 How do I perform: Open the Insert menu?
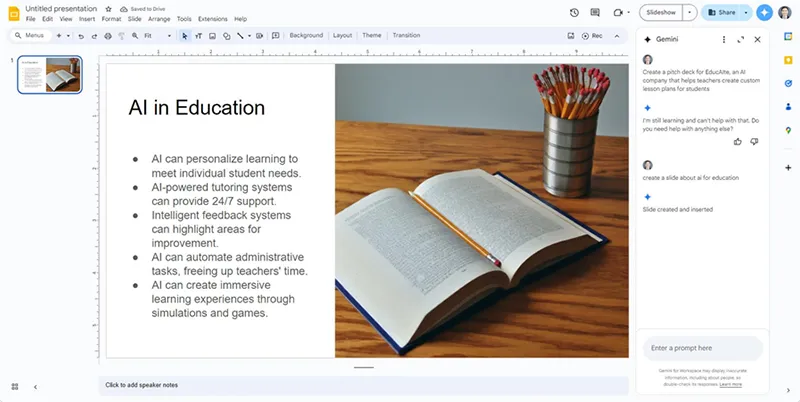pos(85,19)
